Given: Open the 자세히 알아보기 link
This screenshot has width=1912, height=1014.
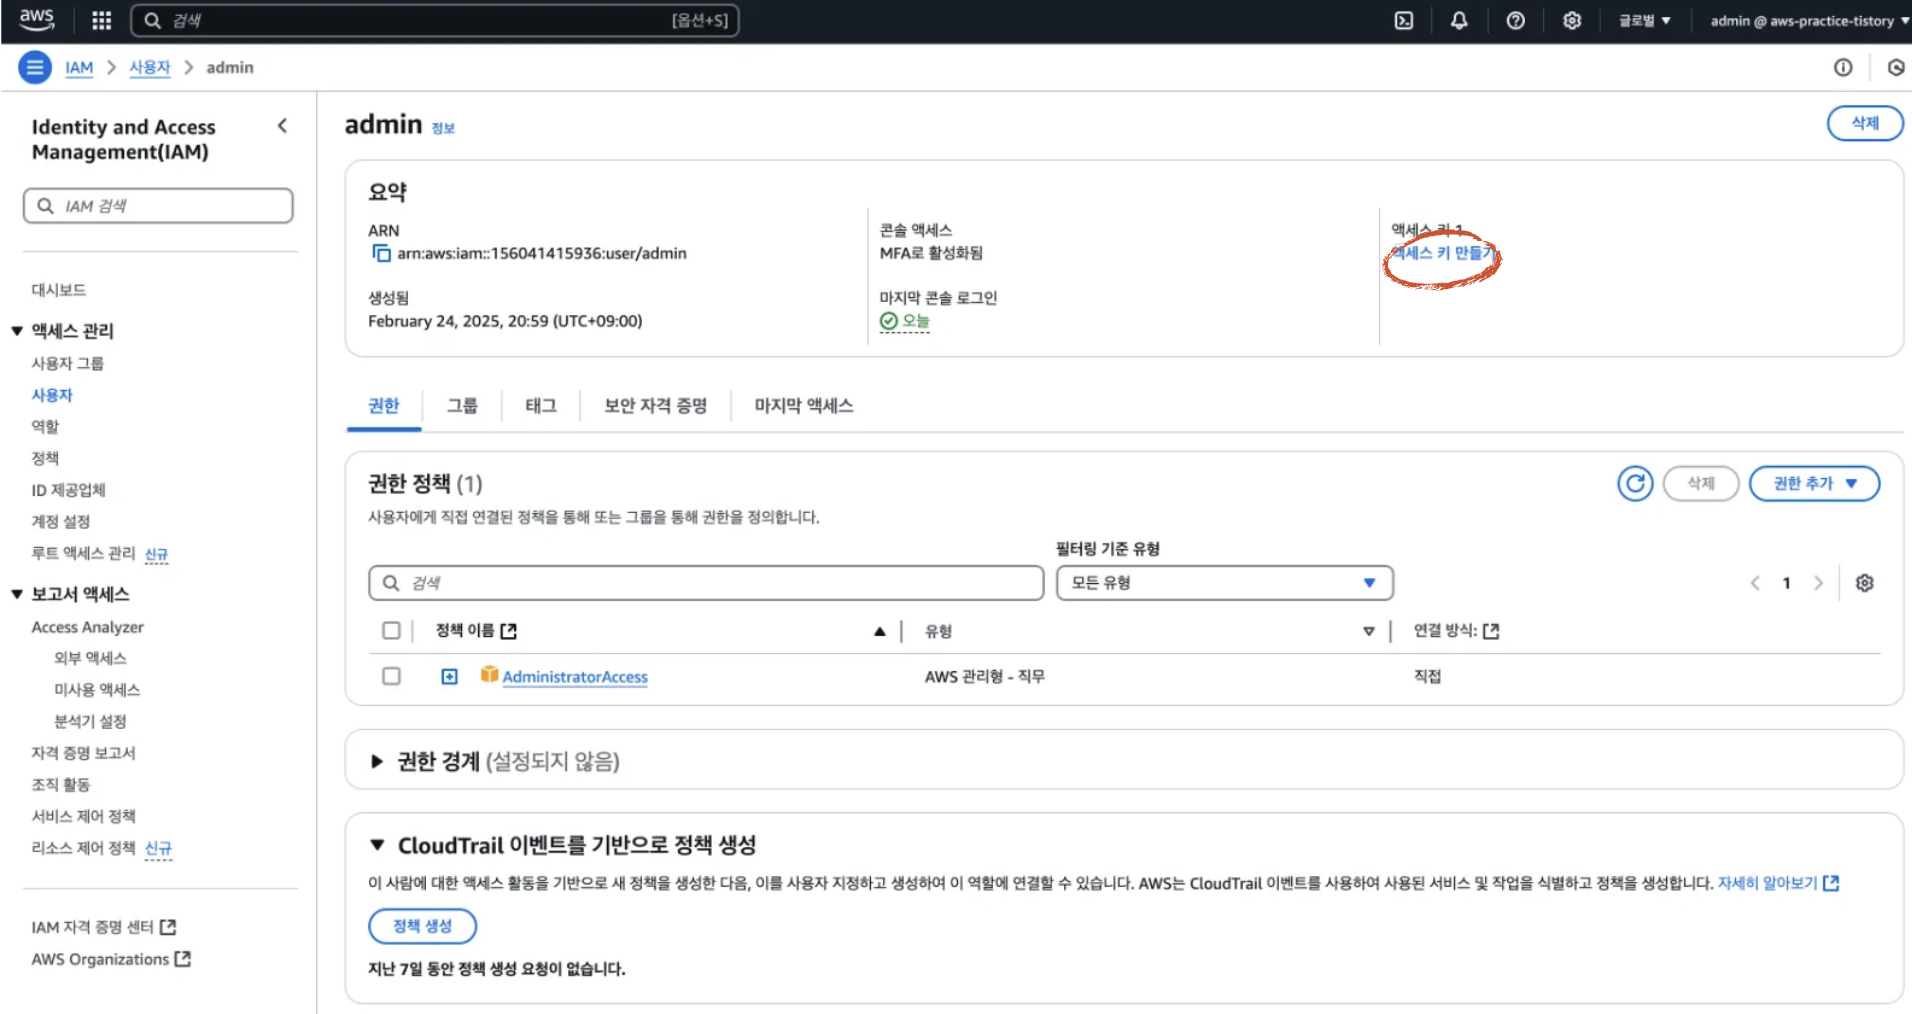Looking at the screenshot, I should click(1778, 883).
